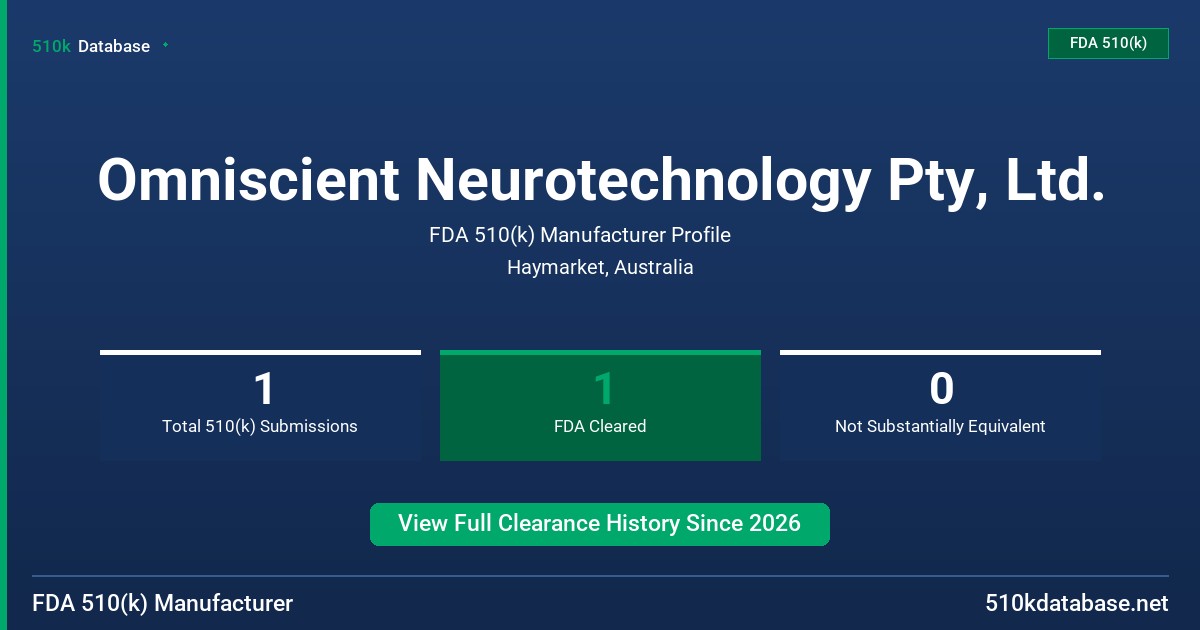Open View Full Clearance History Since 2026
Screen dimensions: 1200x630
click(600, 524)
